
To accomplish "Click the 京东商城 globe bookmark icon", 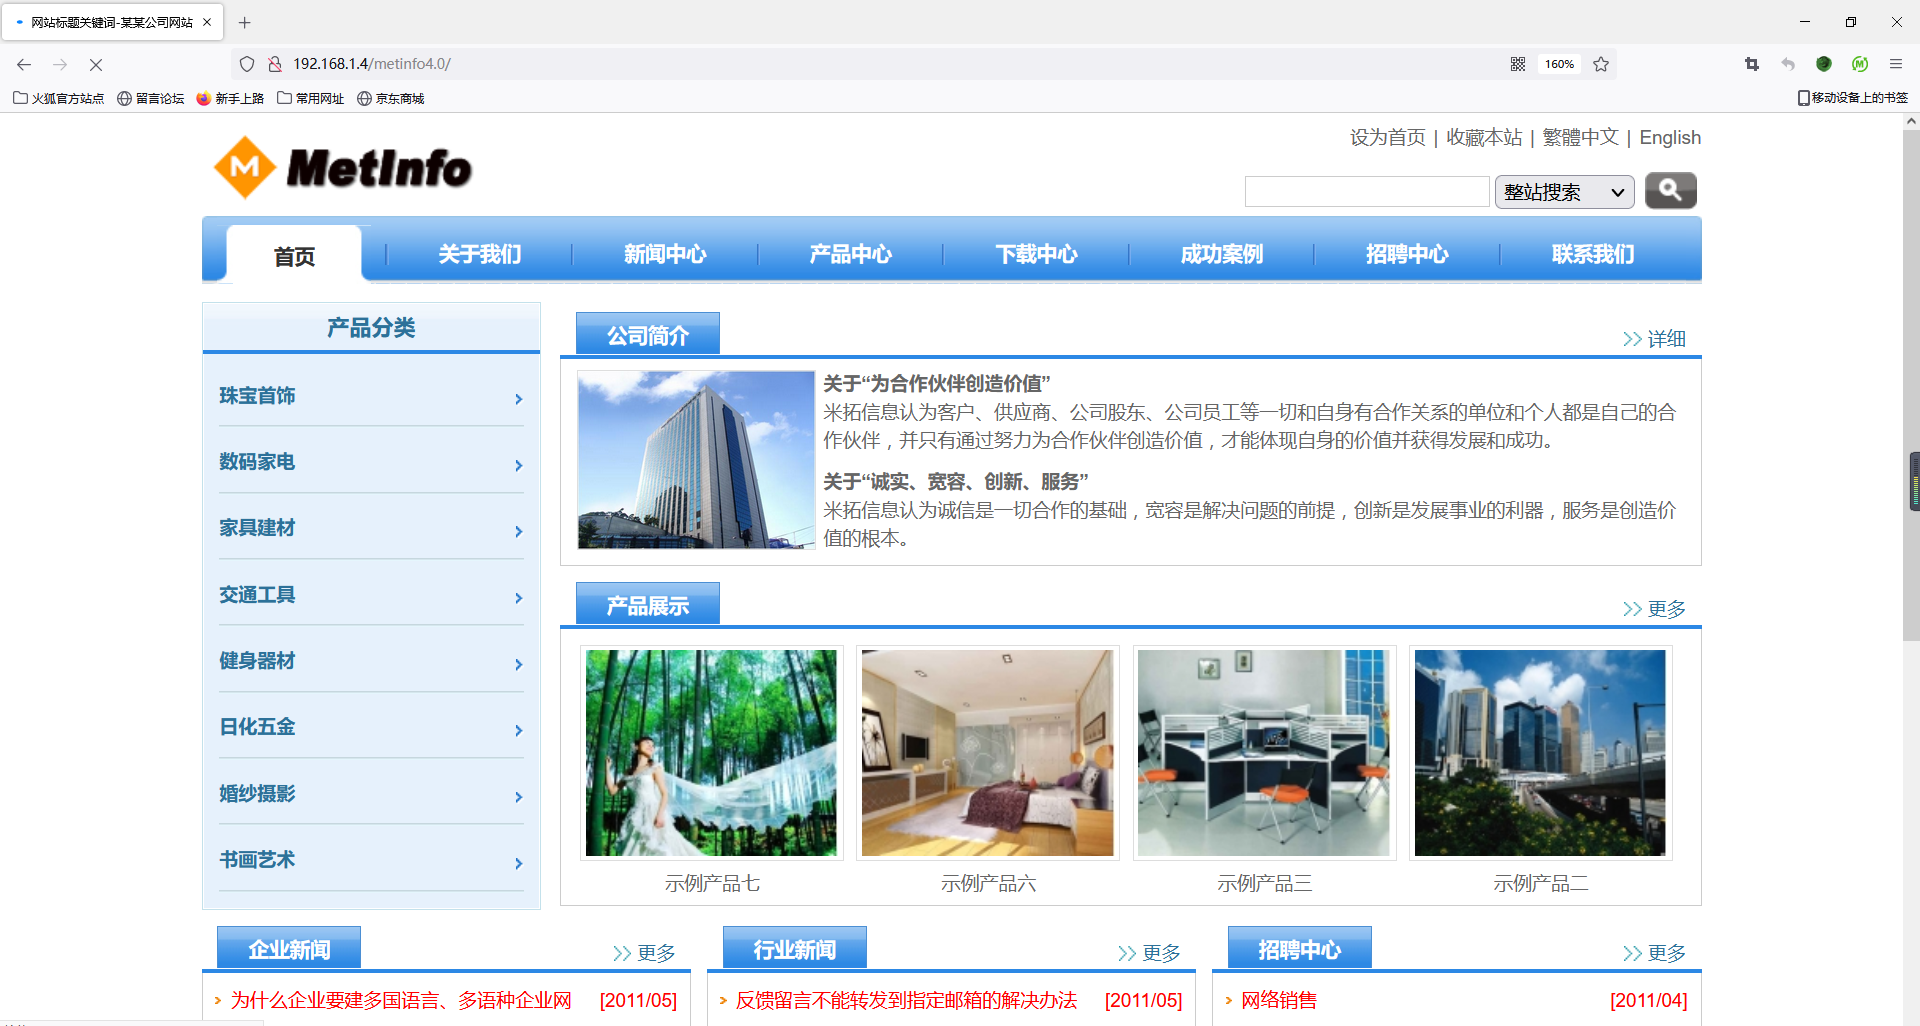I will click(x=365, y=98).
